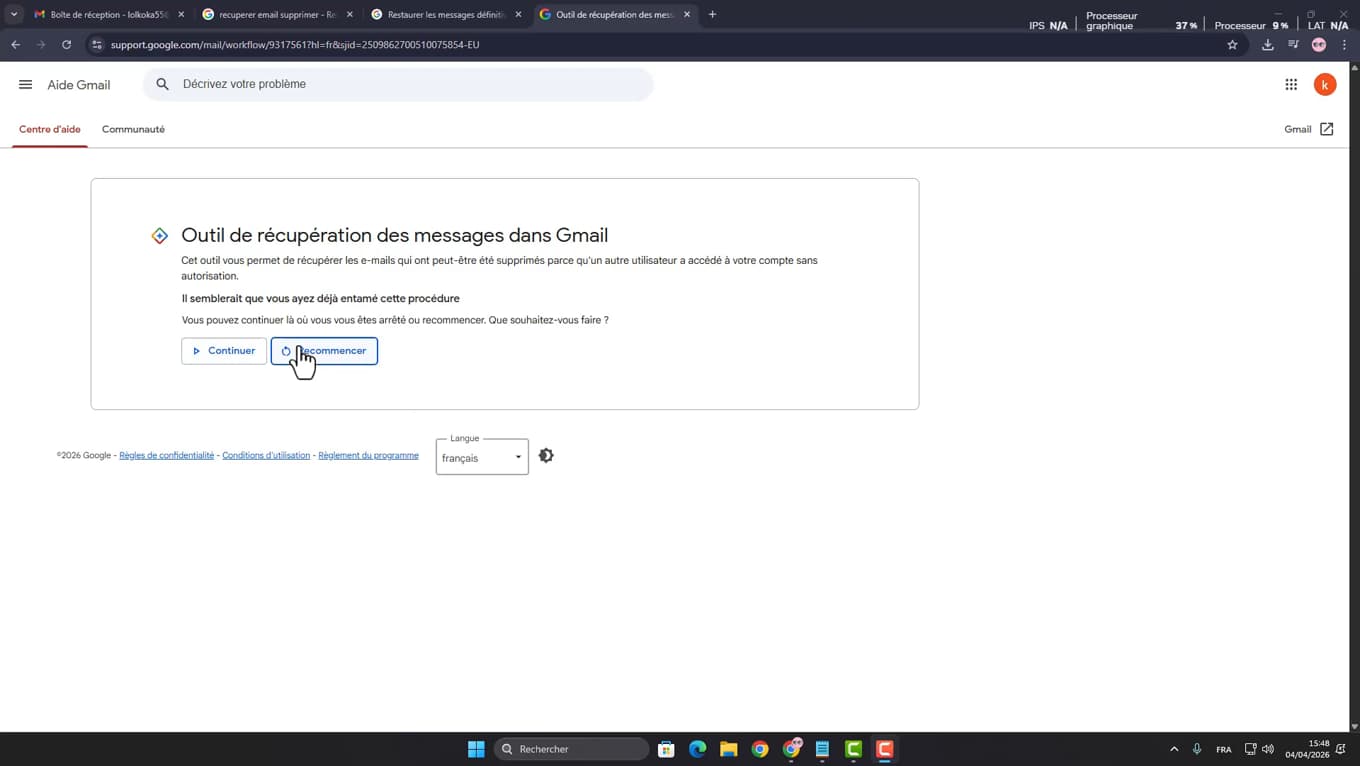1360x766 pixels.
Task: Click the Continuer button
Action: tap(224, 351)
